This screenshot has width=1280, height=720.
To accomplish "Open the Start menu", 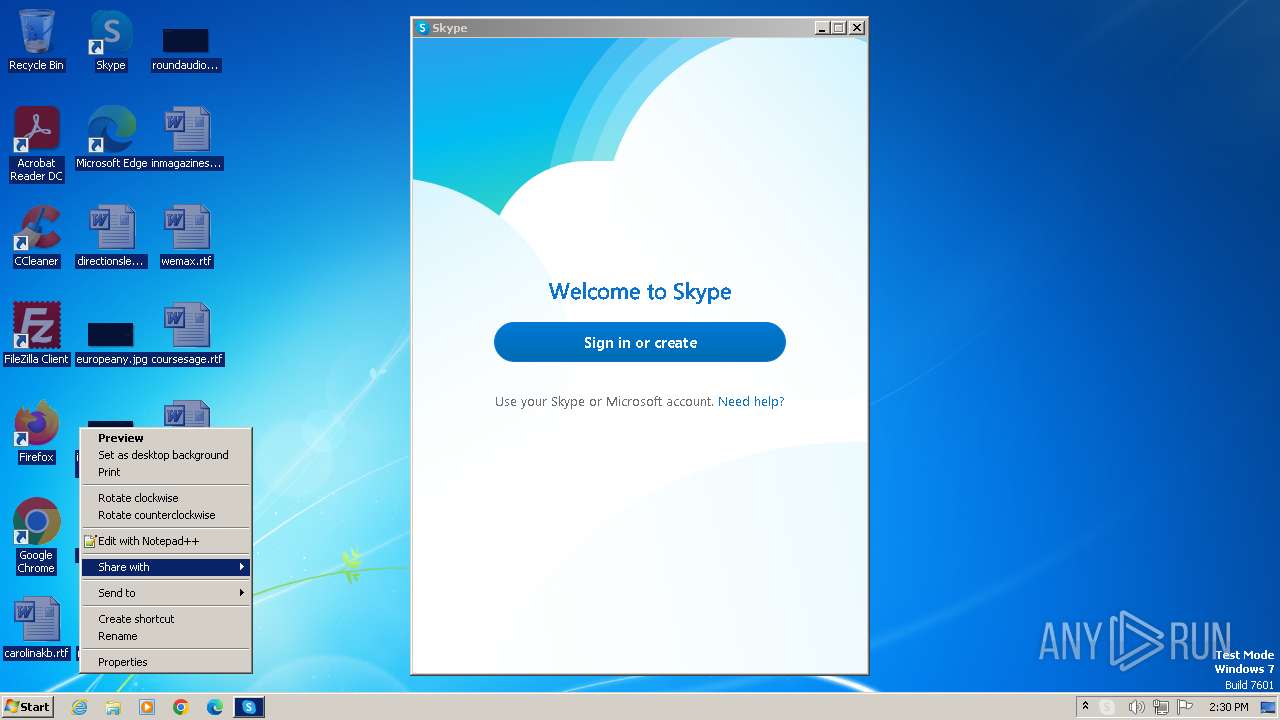I will pos(27,707).
